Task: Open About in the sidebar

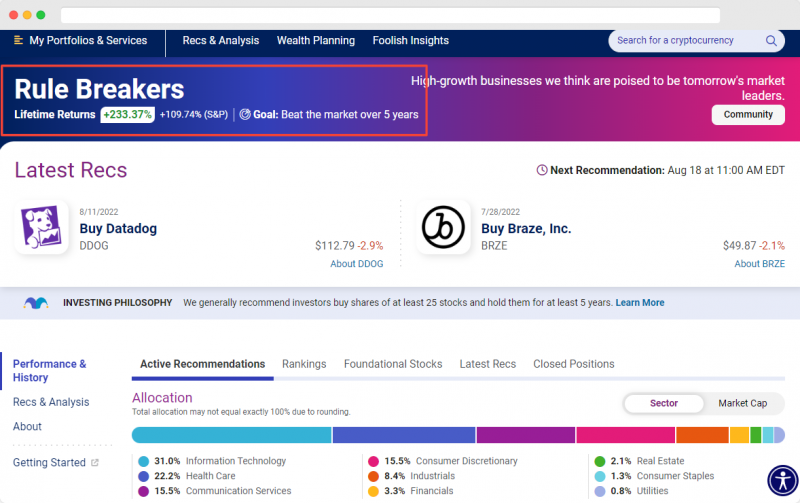Action: pos(27,426)
